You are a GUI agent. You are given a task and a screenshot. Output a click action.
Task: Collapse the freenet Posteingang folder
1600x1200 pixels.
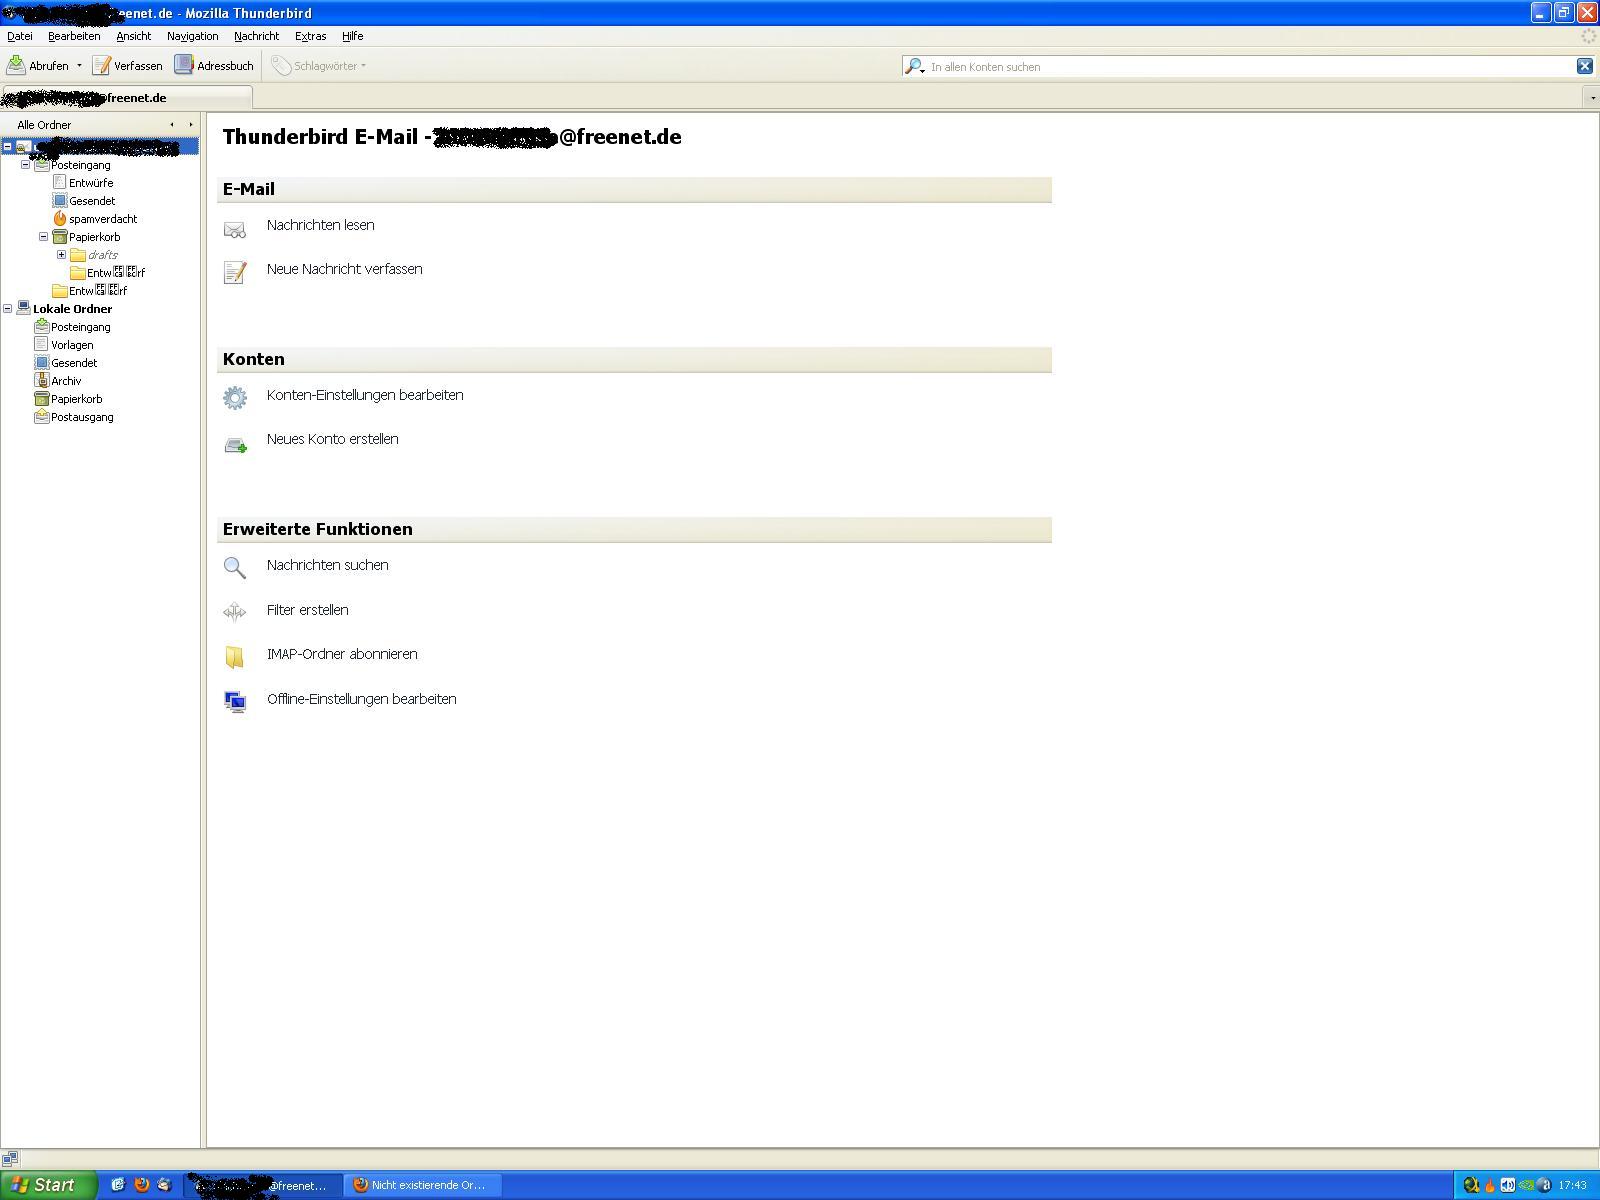(x=26, y=165)
